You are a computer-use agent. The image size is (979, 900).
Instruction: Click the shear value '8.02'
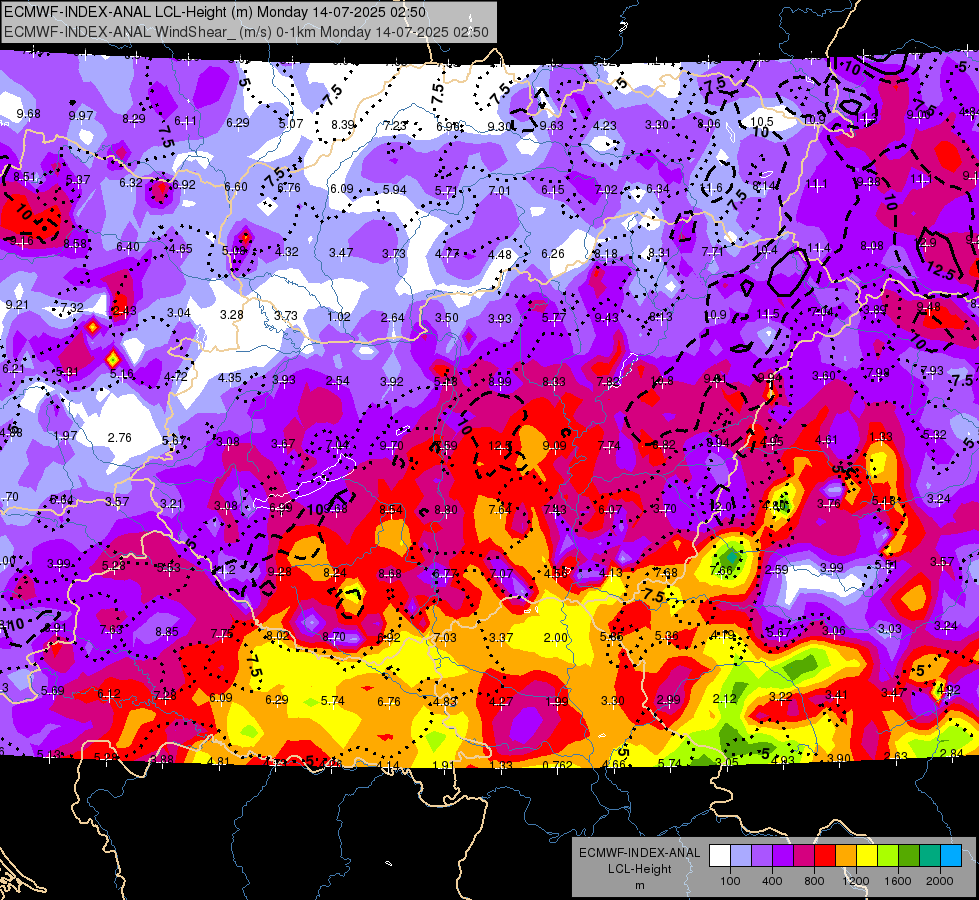[278, 635]
